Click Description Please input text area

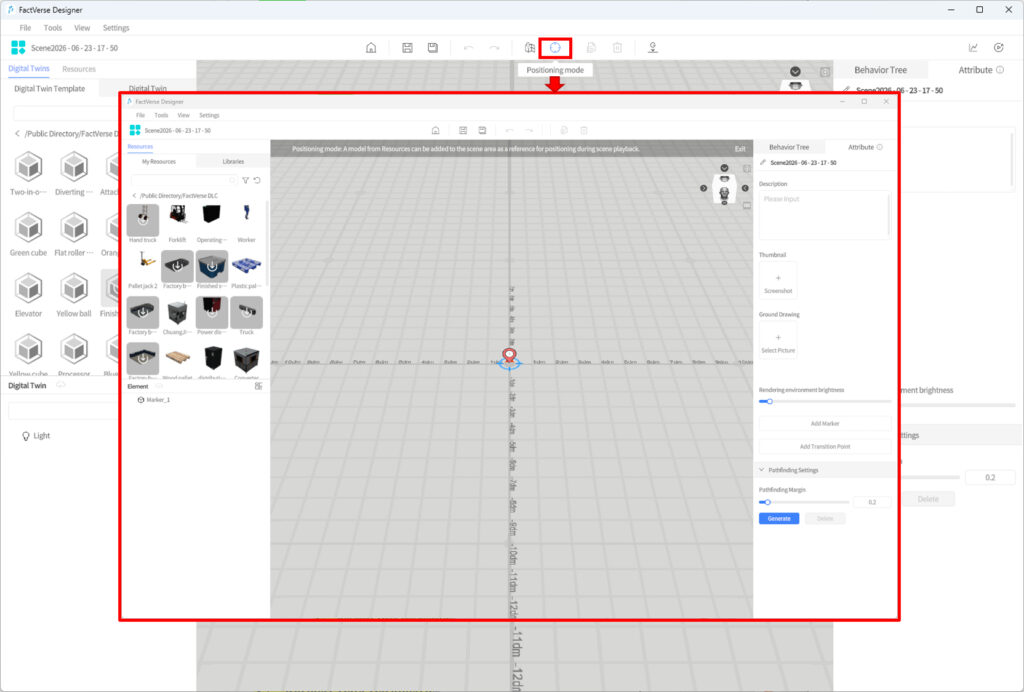click(824, 215)
